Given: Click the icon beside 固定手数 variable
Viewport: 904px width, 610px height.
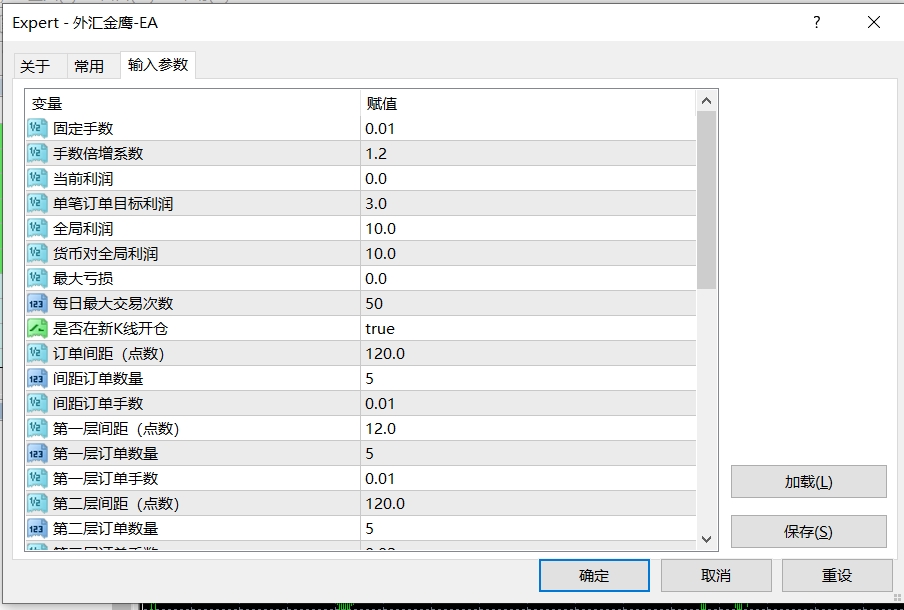Looking at the screenshot, I should coord(37,128).
